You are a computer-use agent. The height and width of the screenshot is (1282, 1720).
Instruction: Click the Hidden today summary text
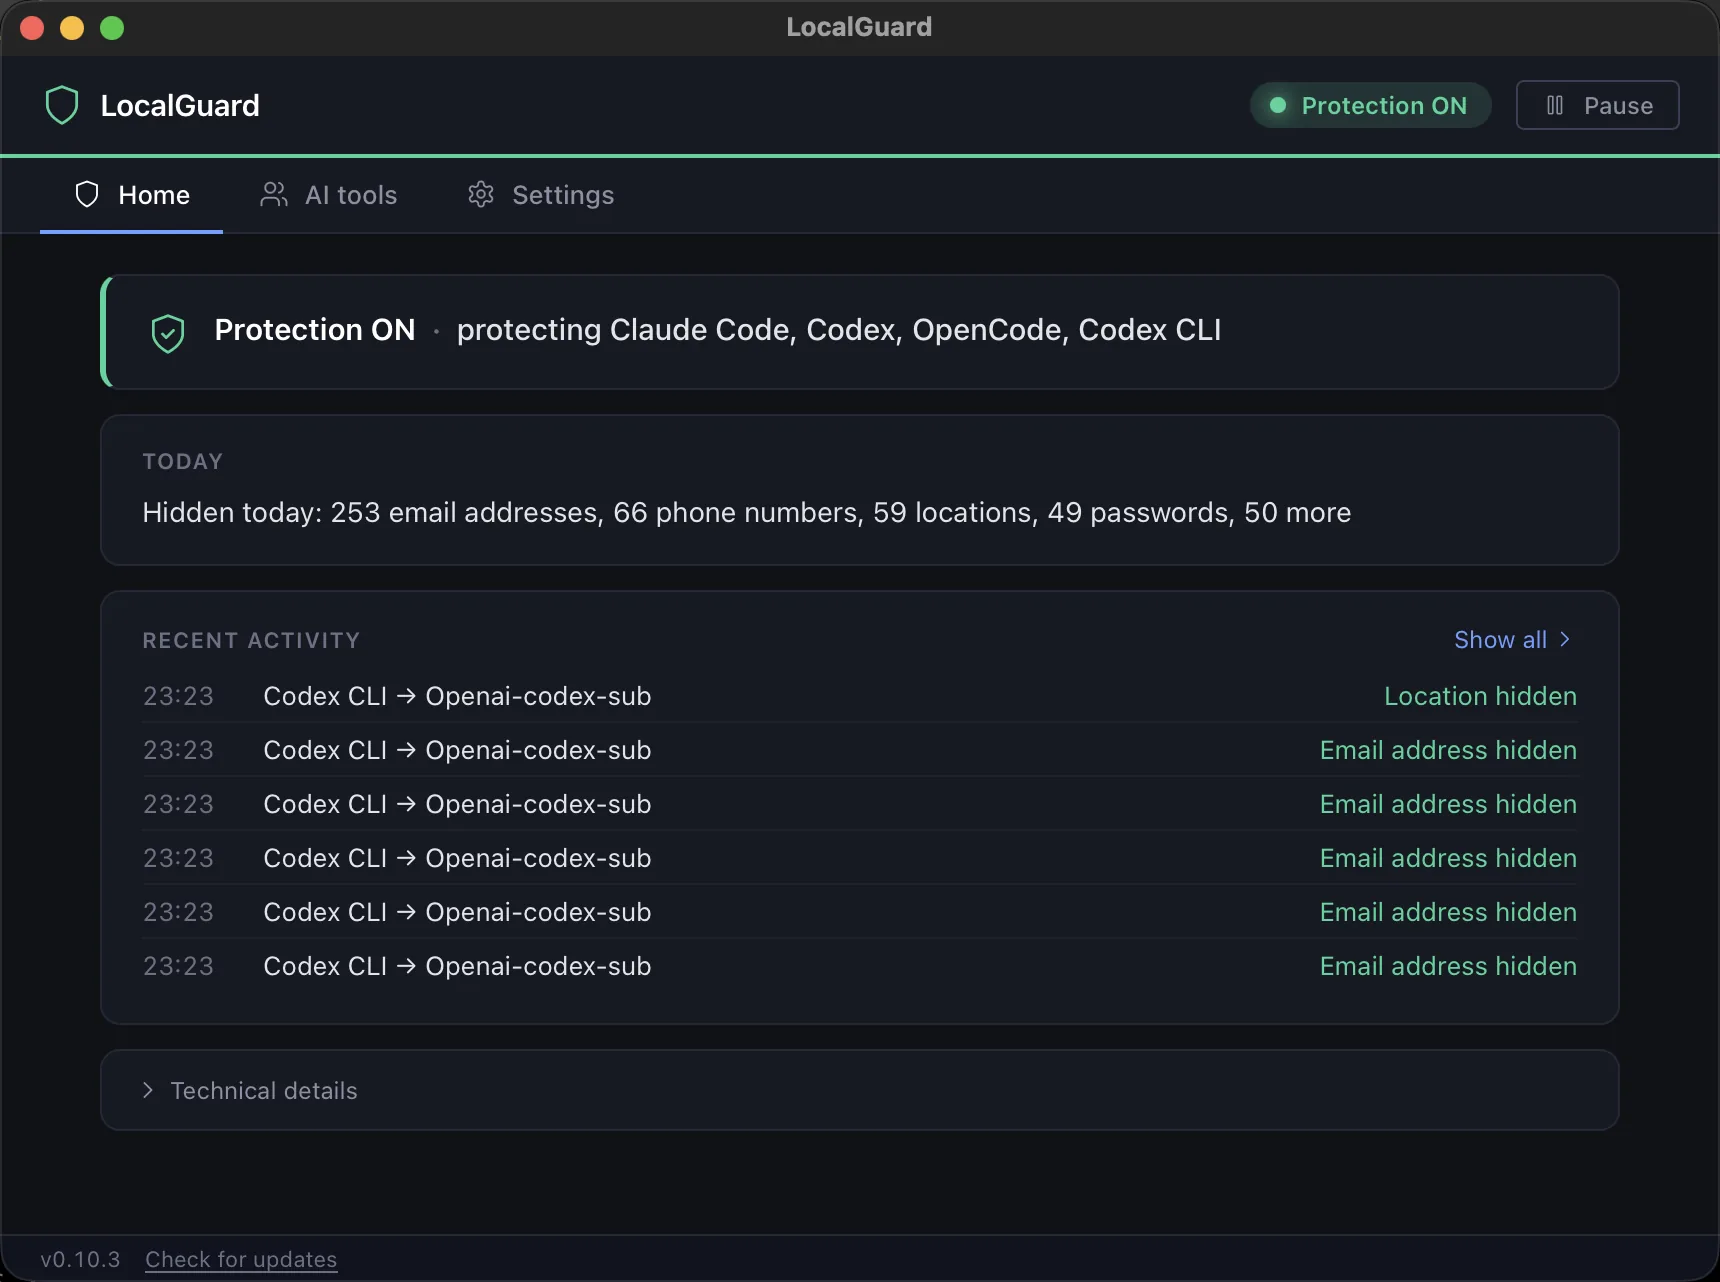(x=746, y=512)
